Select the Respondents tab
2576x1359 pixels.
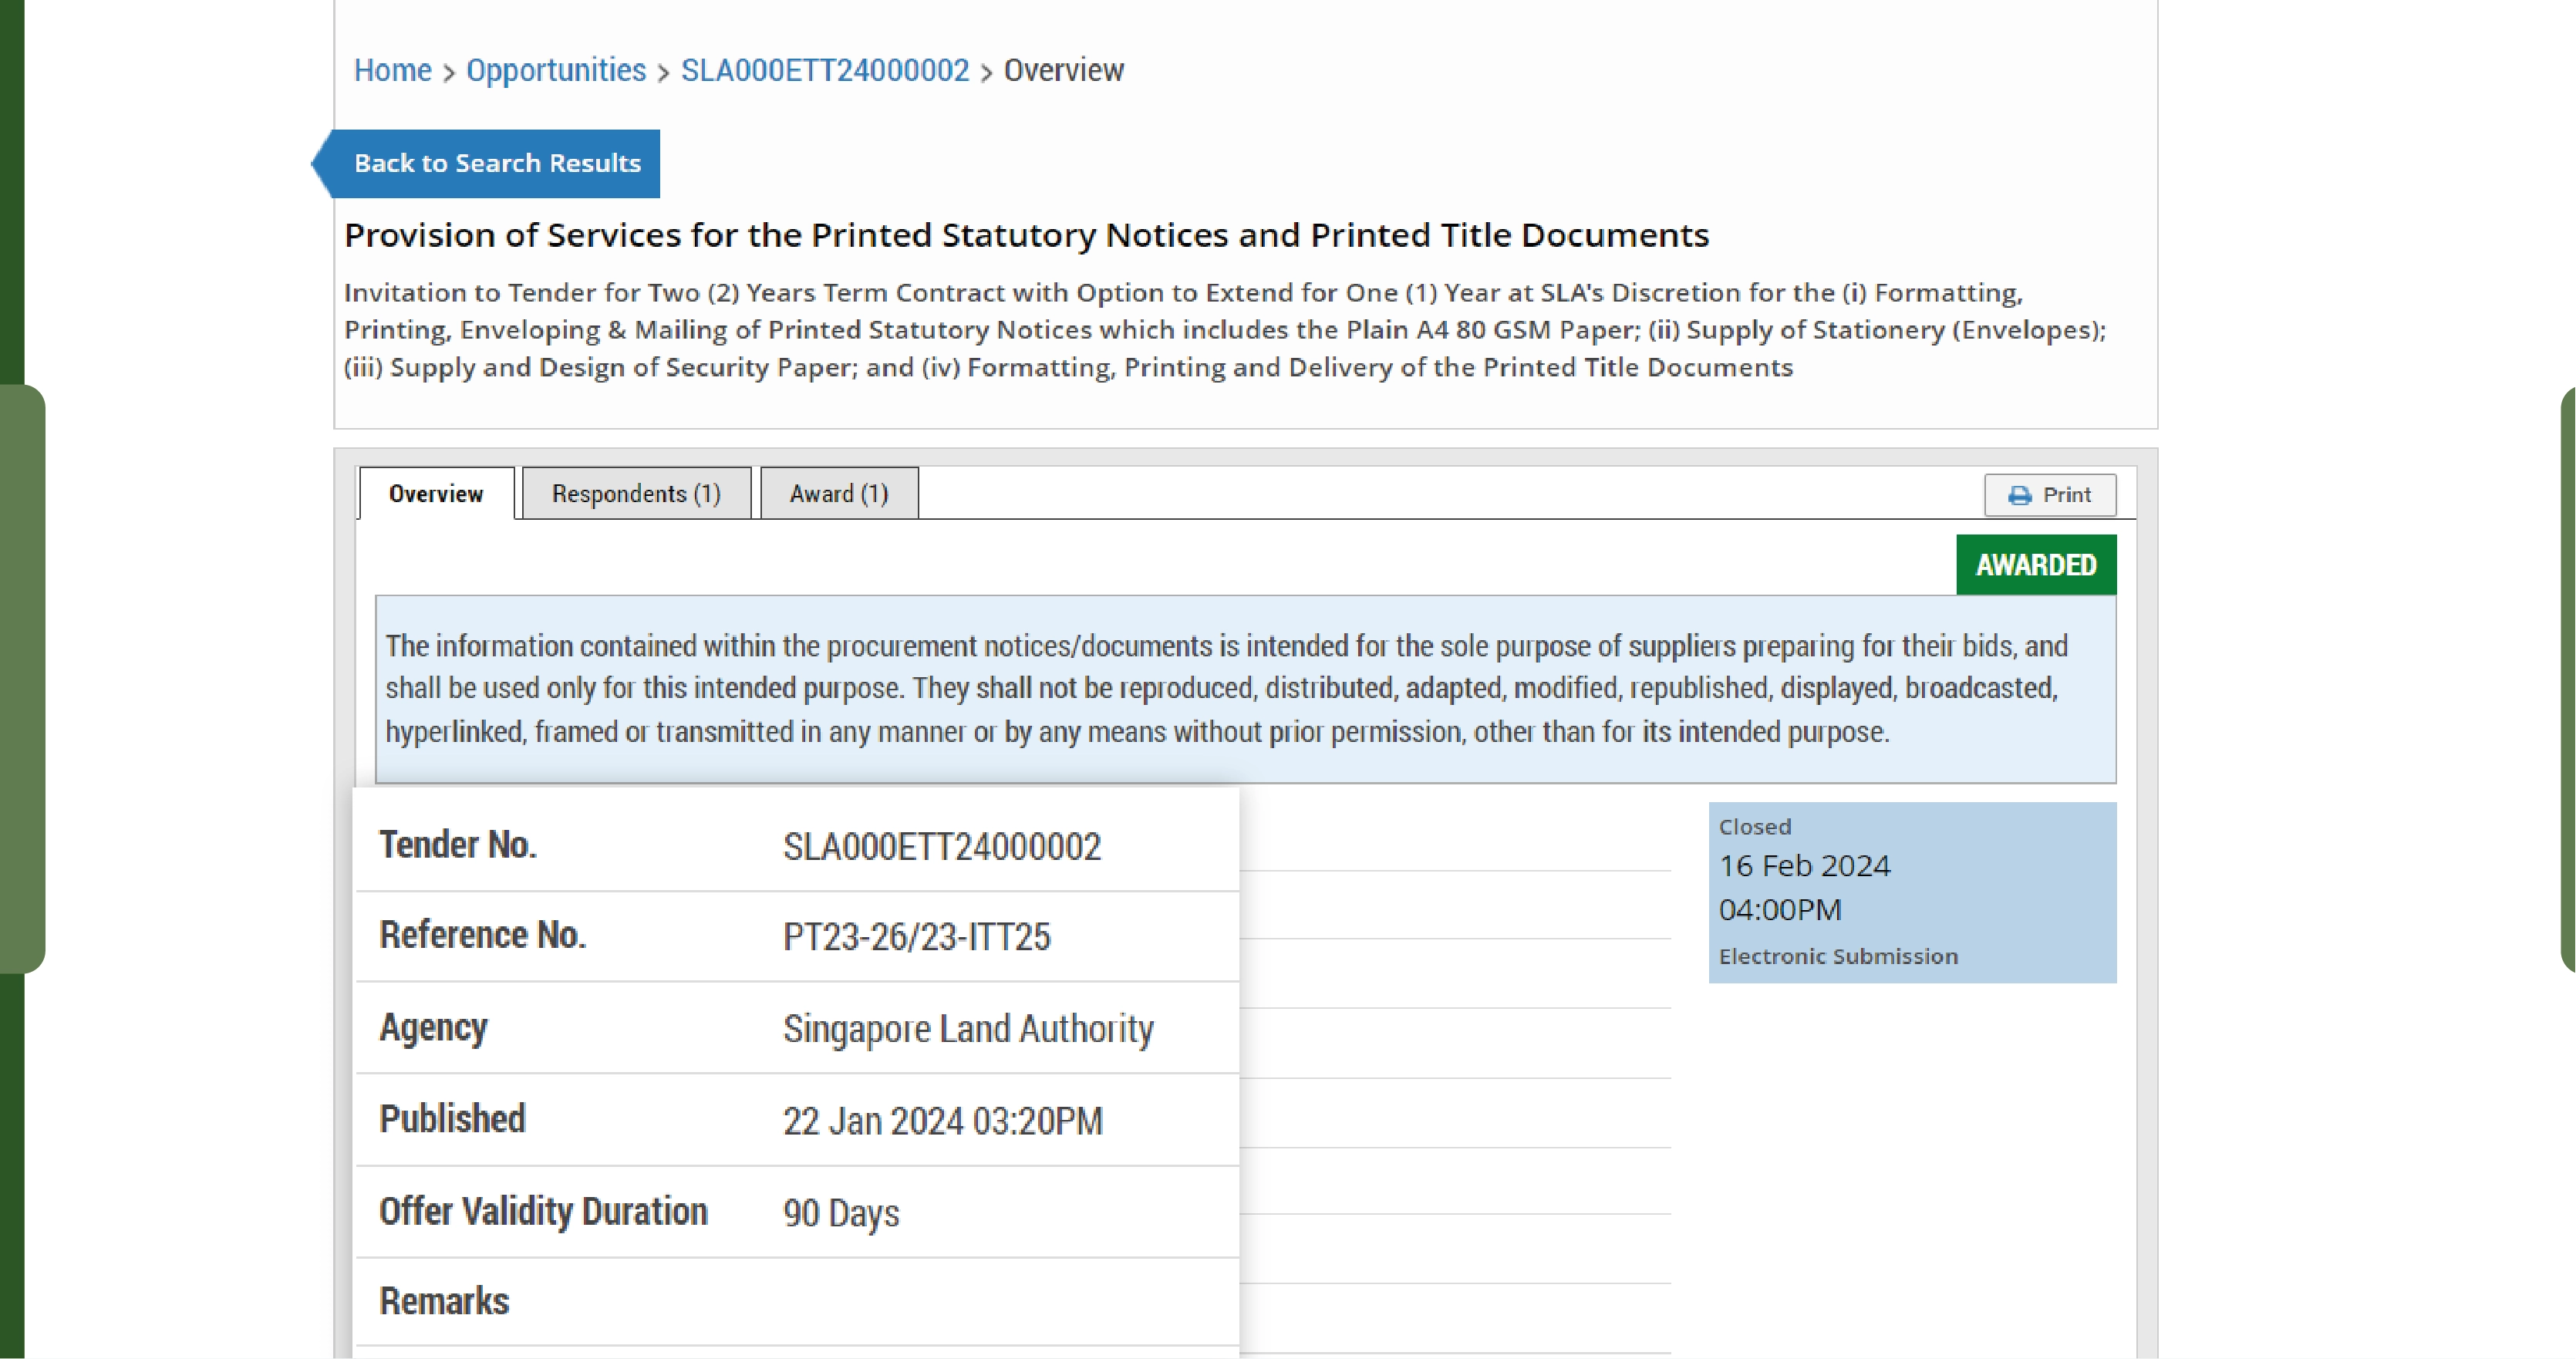click(x=636, y=494)
